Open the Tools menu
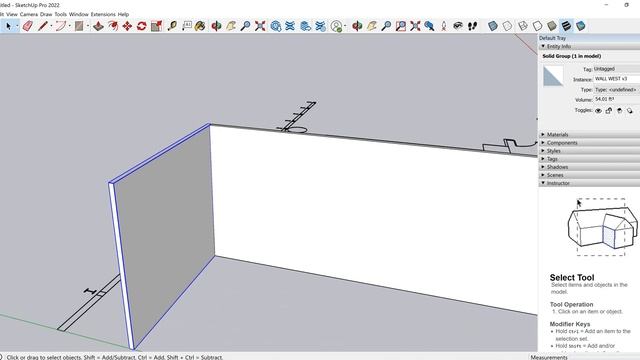The height and width of the screenshot is (360, 640). 60,14
